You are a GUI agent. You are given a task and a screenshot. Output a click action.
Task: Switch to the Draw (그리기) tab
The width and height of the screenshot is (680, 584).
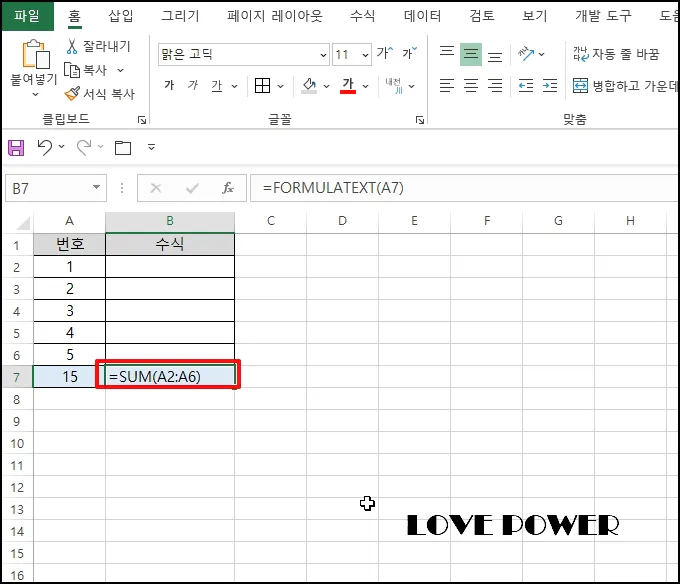(180, 16)
